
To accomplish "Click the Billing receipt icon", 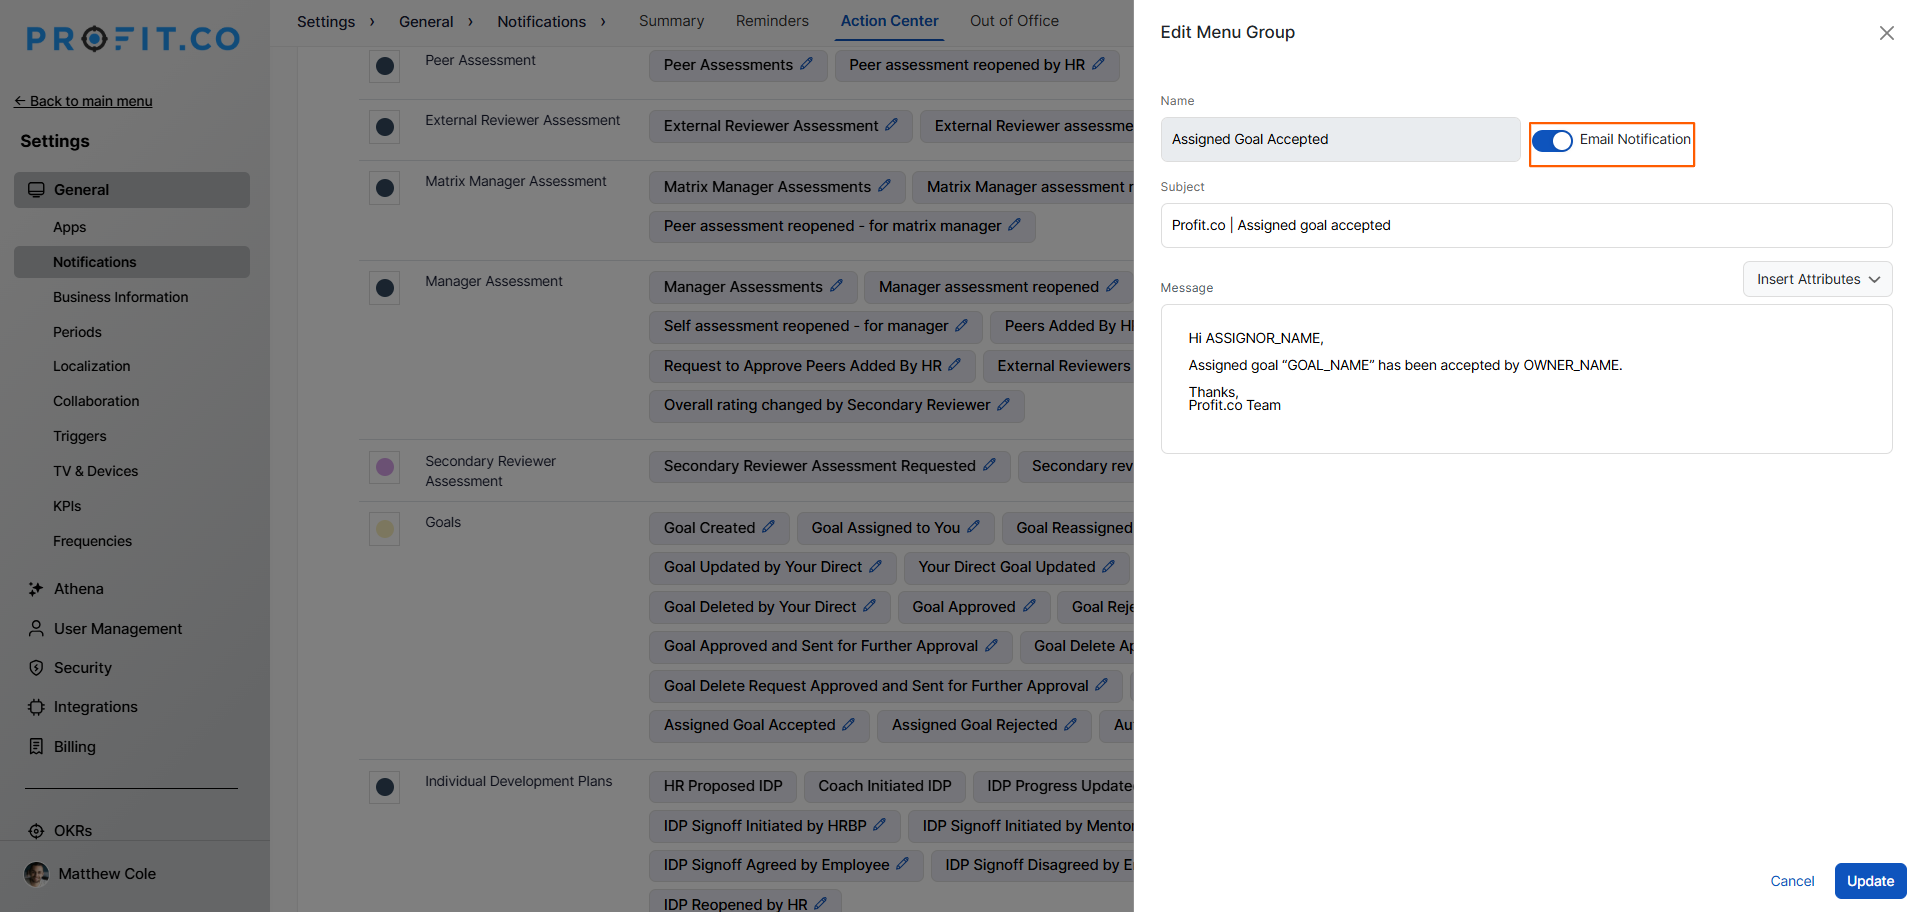I will (36, 747).
